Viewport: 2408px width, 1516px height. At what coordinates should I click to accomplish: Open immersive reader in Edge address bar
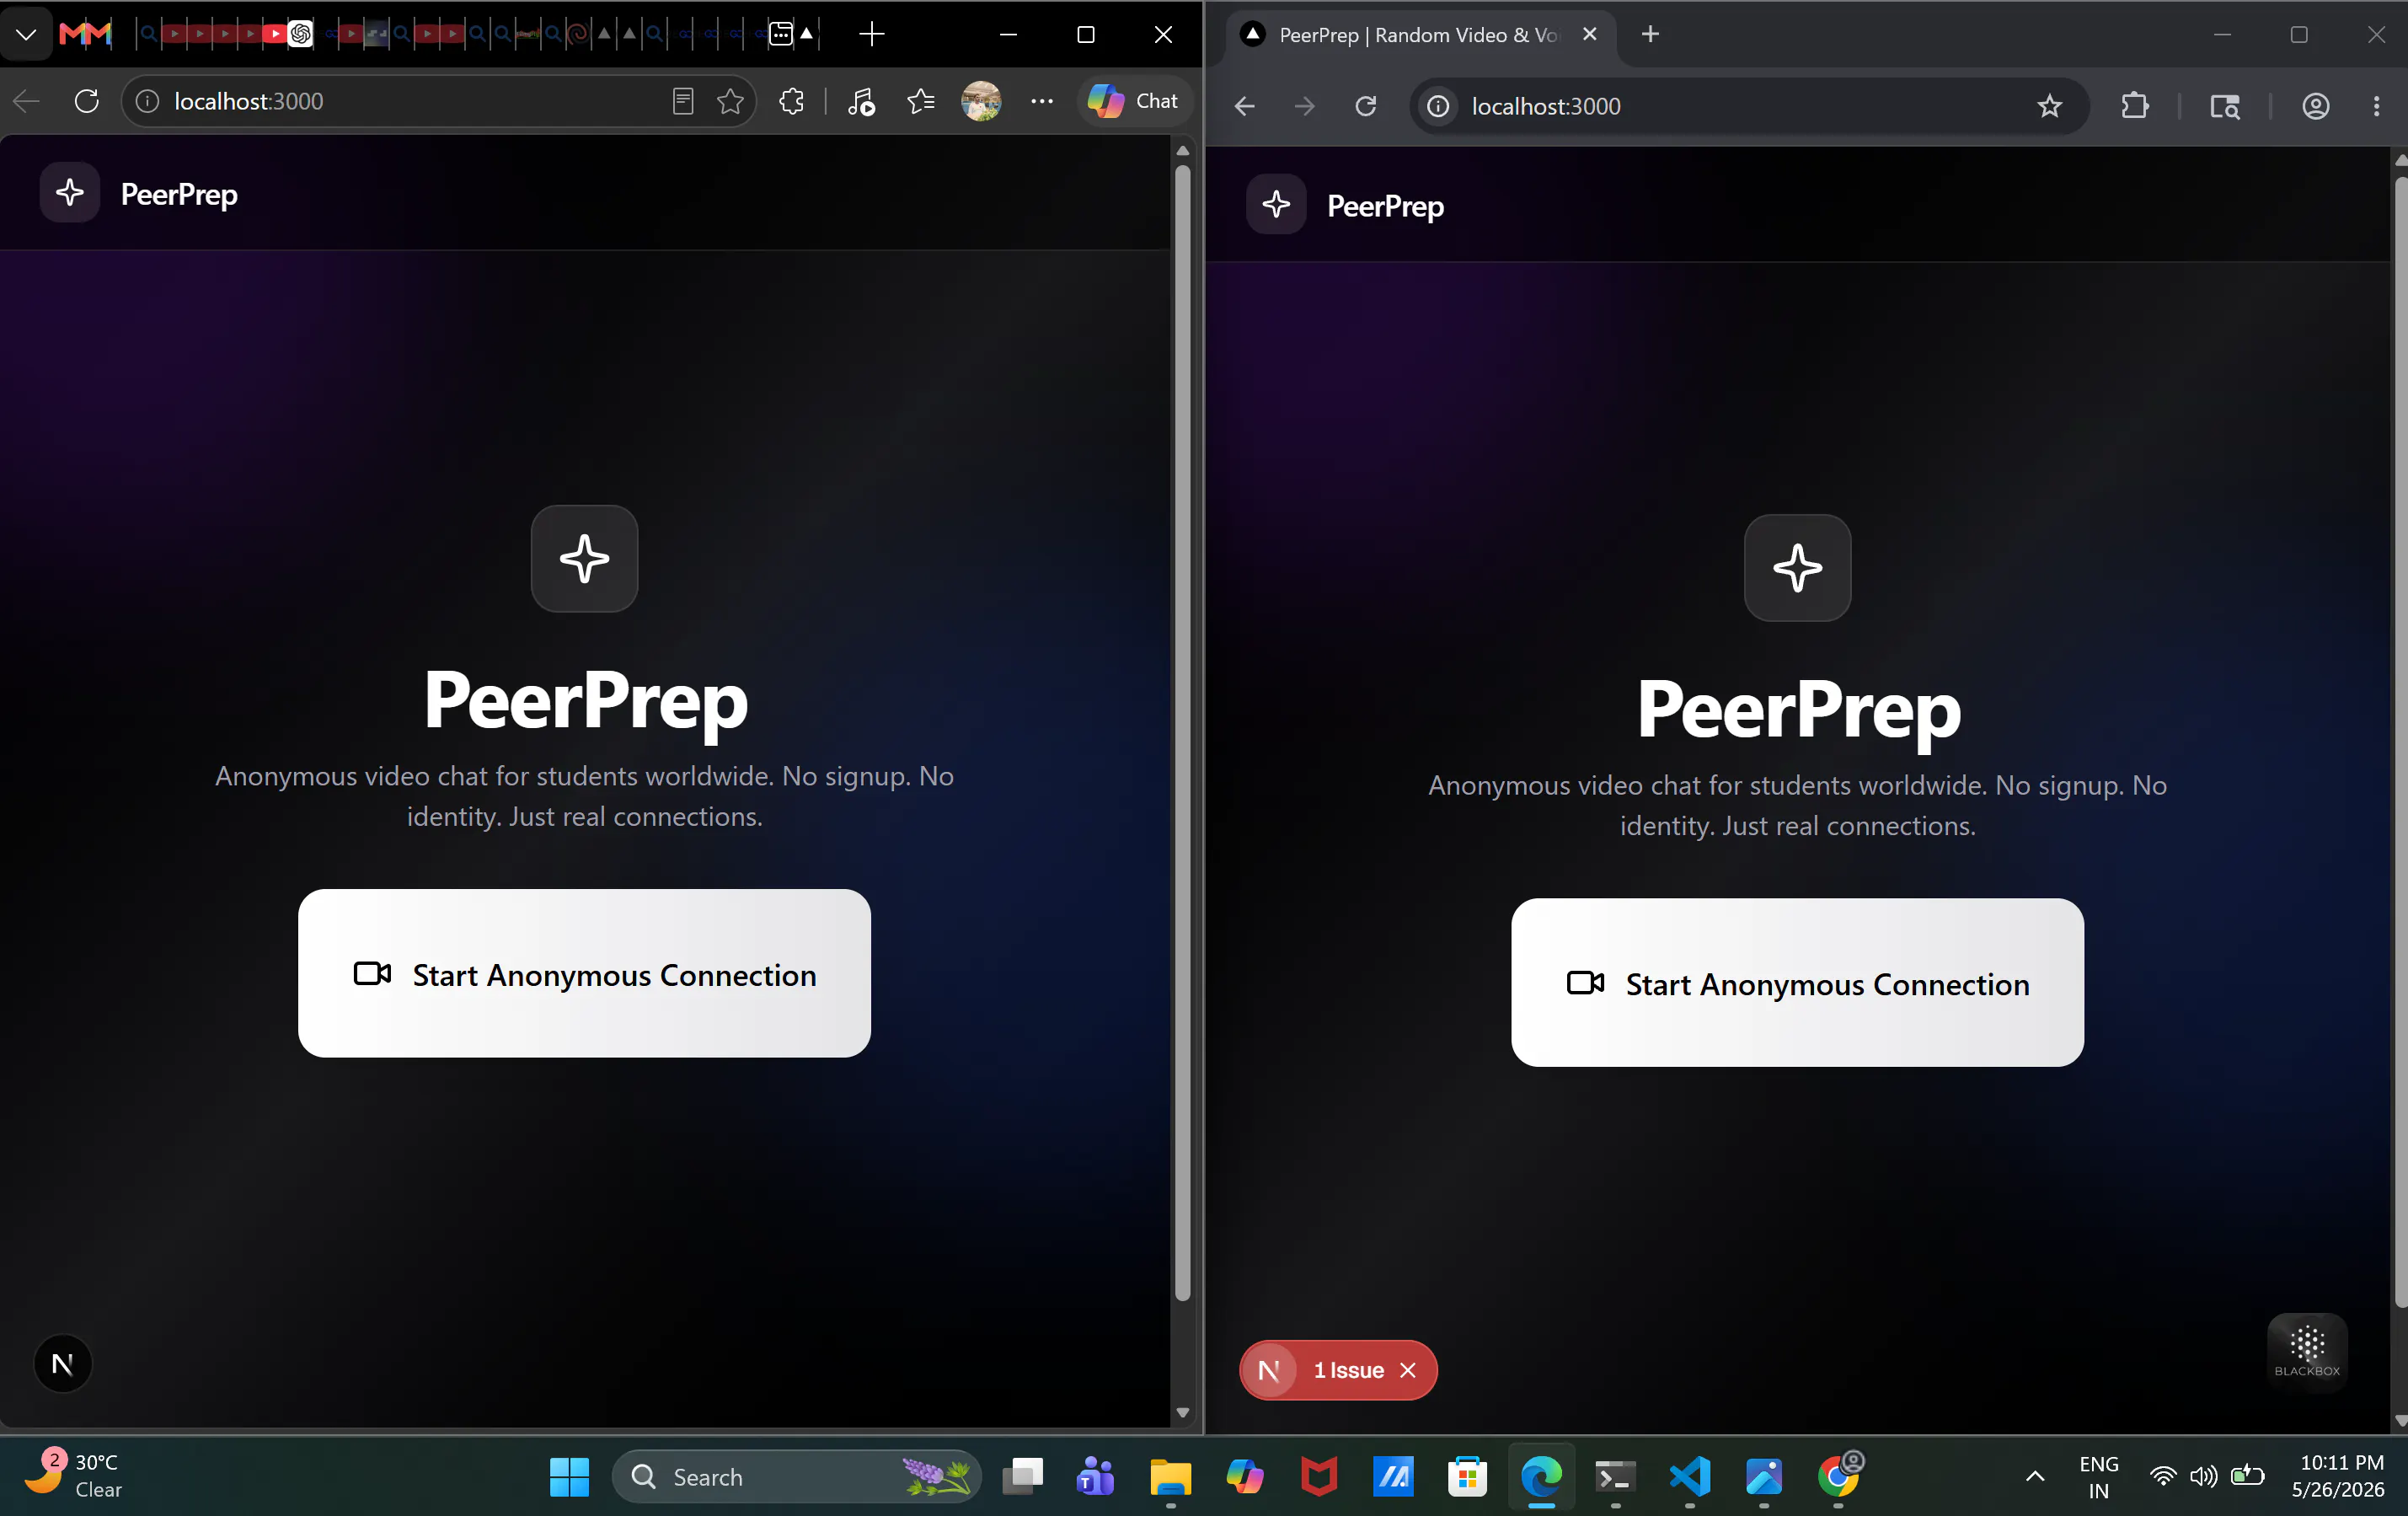click(683, 101)
